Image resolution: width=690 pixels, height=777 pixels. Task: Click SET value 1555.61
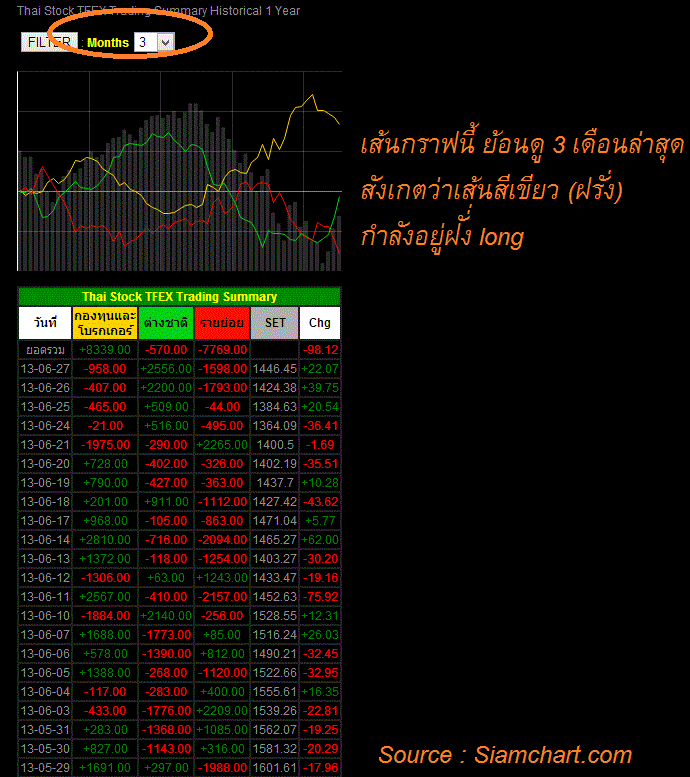(x=275, y=692)
